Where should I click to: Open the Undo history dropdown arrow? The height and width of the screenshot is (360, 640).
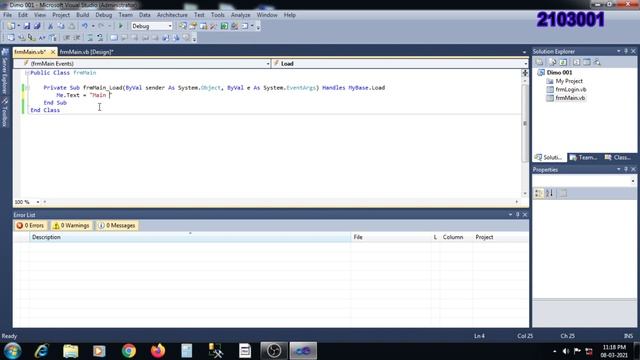pos(93,26)
